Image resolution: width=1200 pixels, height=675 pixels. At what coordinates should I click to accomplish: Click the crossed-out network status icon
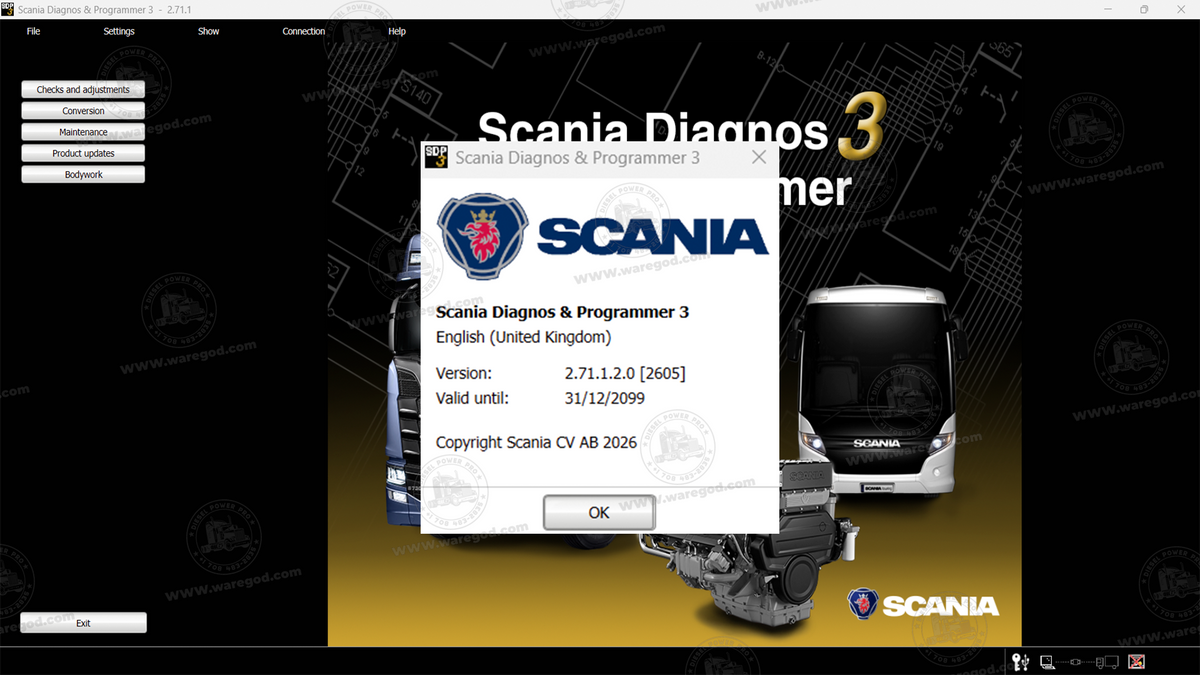pos(1136,661)
